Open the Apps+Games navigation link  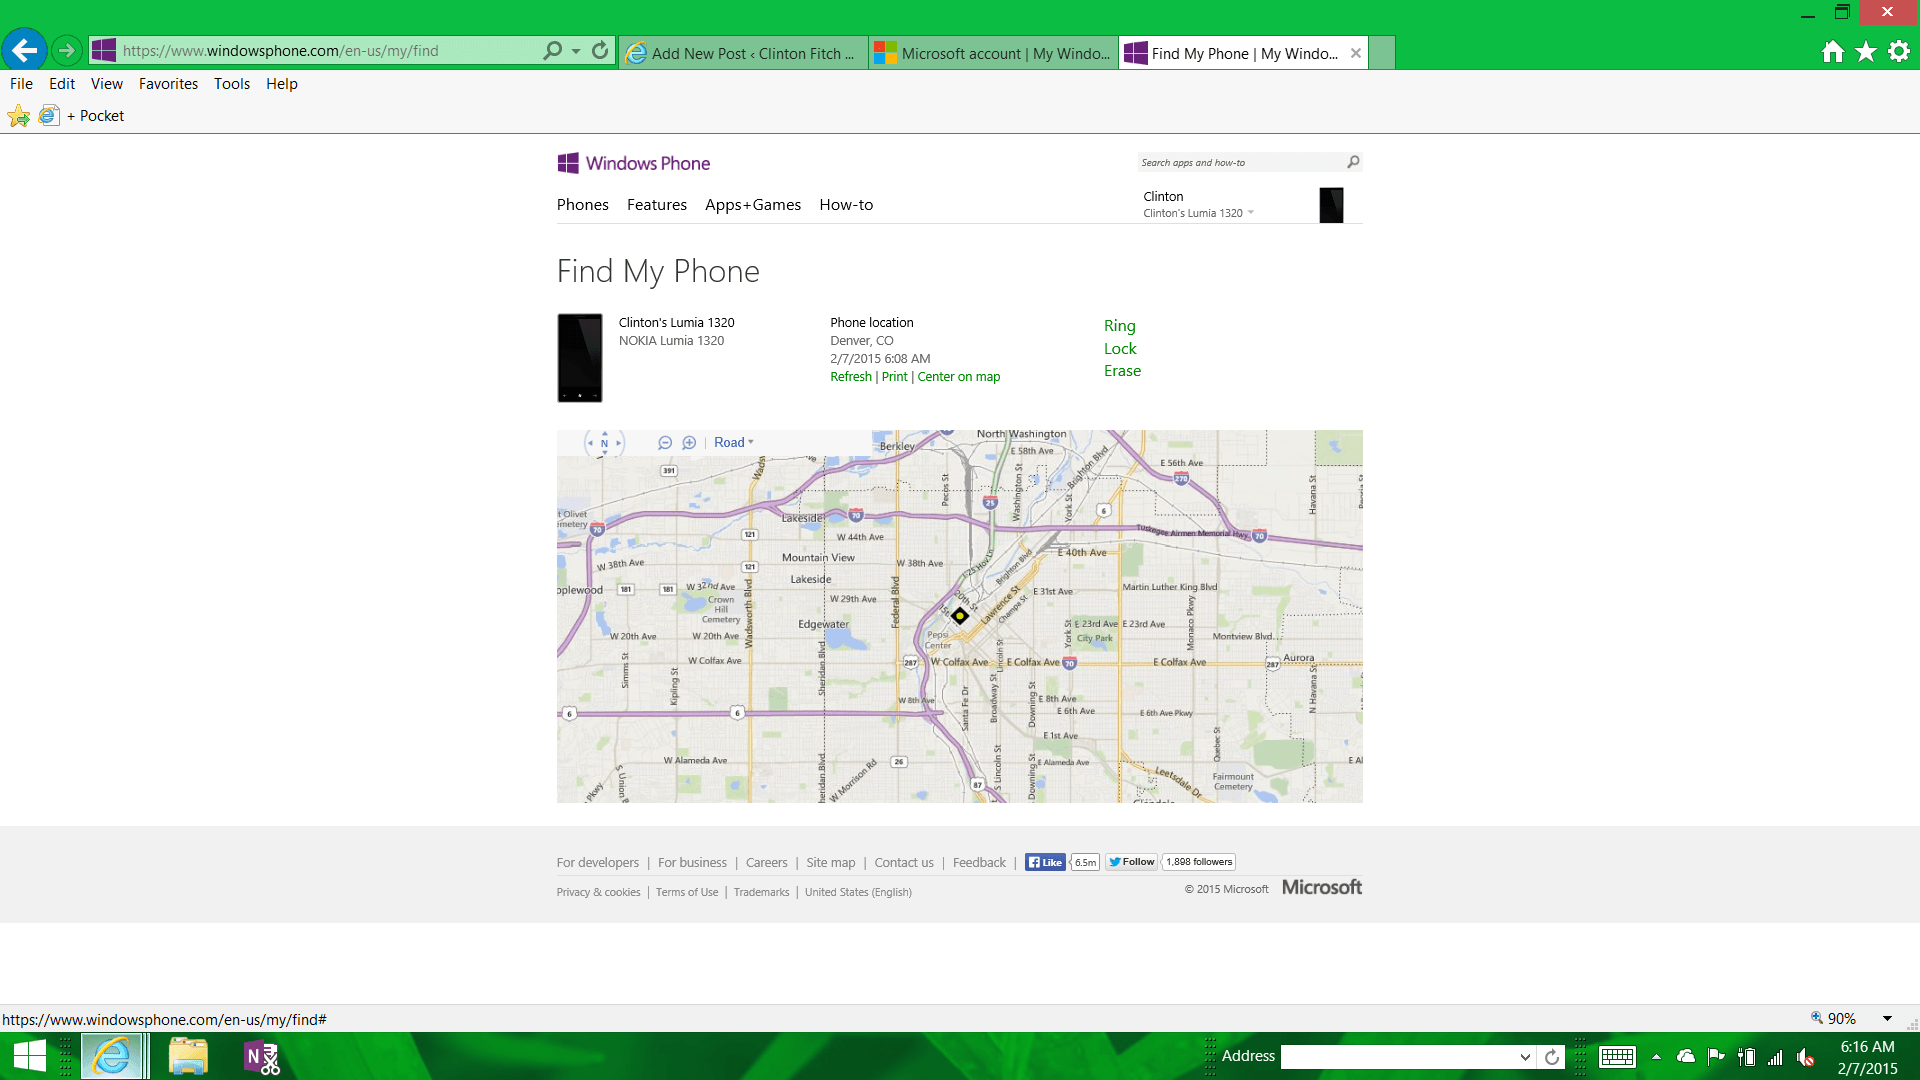pos(753,205)
